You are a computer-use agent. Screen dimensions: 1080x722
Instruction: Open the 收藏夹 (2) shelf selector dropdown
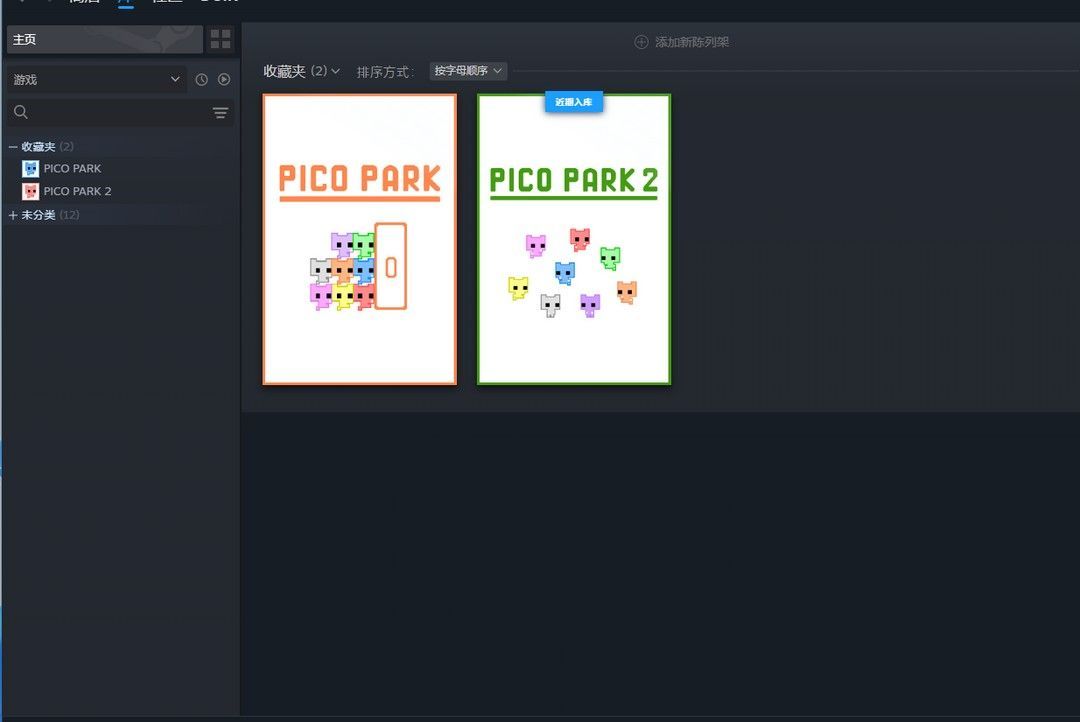click(302, 71)
